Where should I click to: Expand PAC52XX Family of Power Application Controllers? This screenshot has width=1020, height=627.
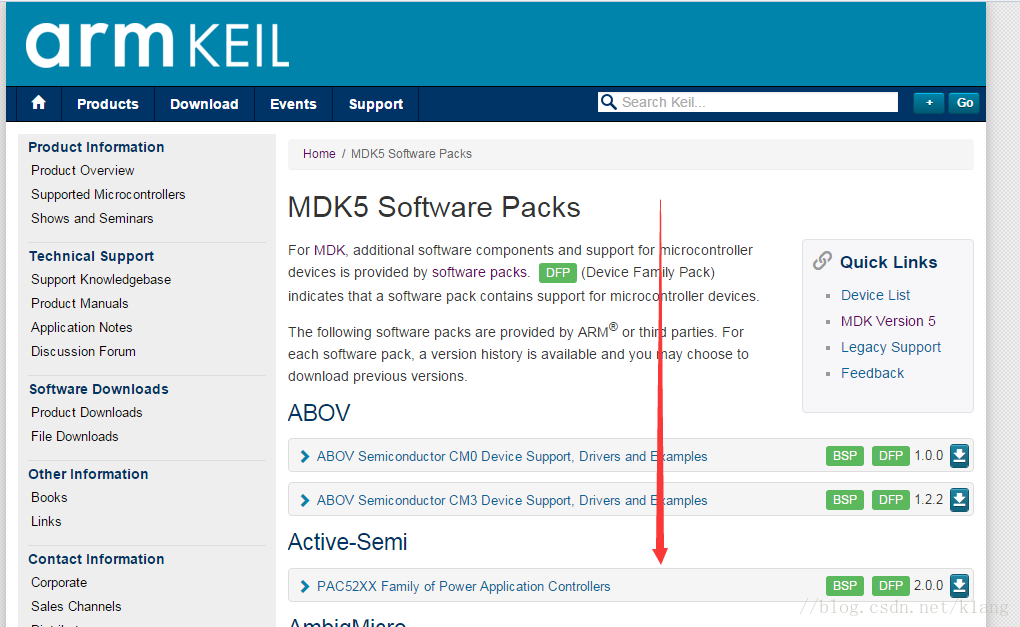click(x=304, y=587)
